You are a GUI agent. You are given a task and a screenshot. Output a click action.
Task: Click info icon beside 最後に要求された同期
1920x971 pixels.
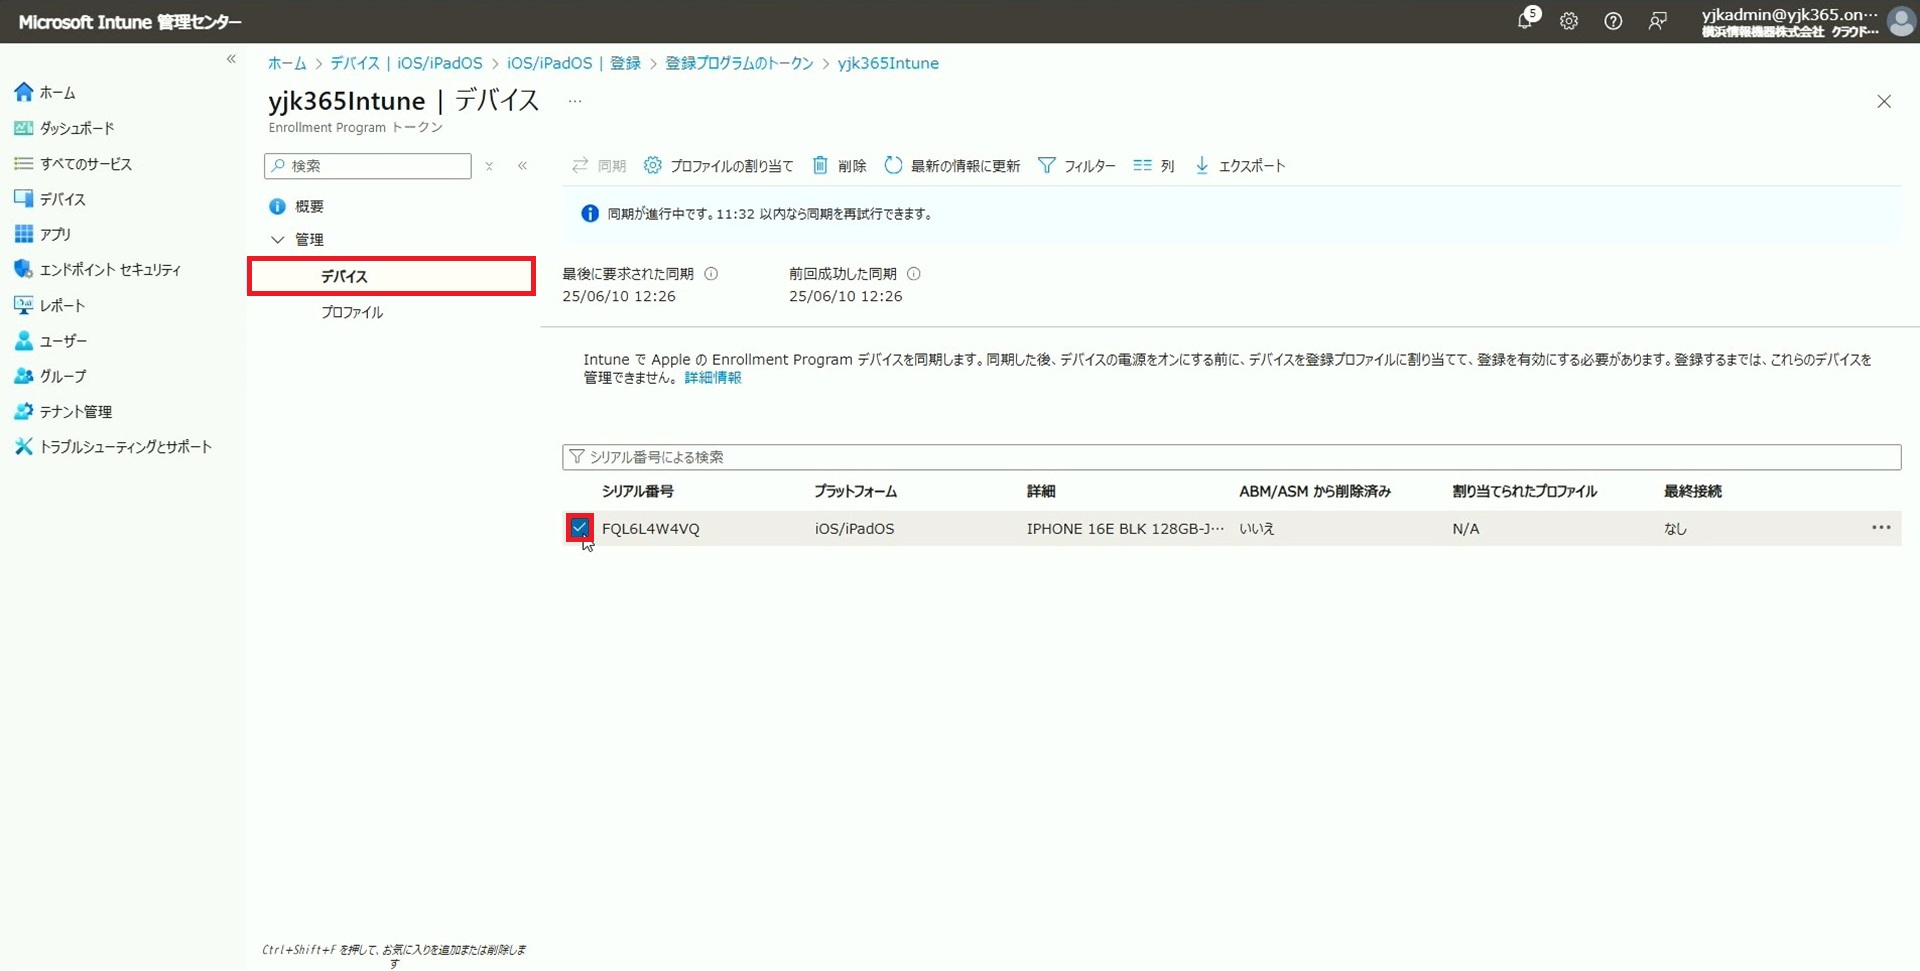pyautogui.click(x=711, y=274)
